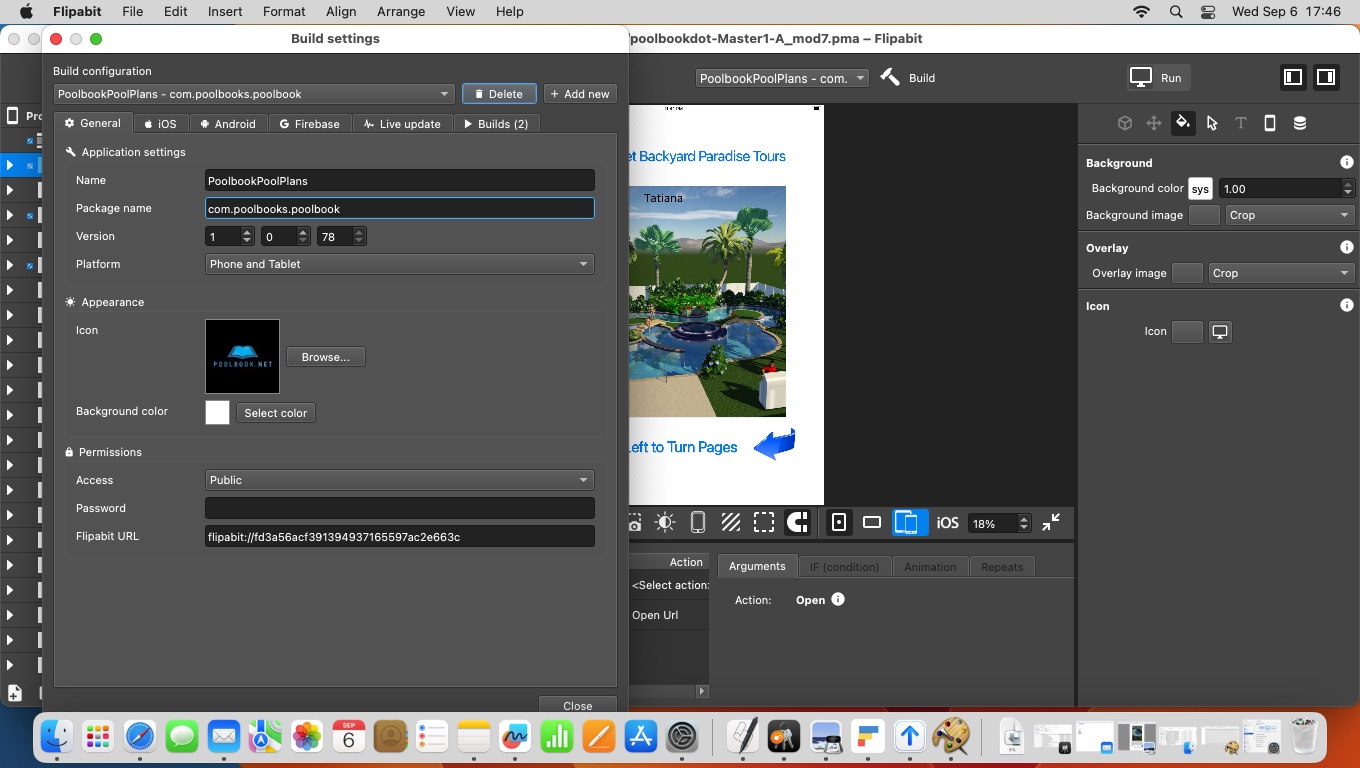Open the Platform Phone and Tablet dropdown
The width and height of the screenshot is (1360, 768).
pos(399,264)
